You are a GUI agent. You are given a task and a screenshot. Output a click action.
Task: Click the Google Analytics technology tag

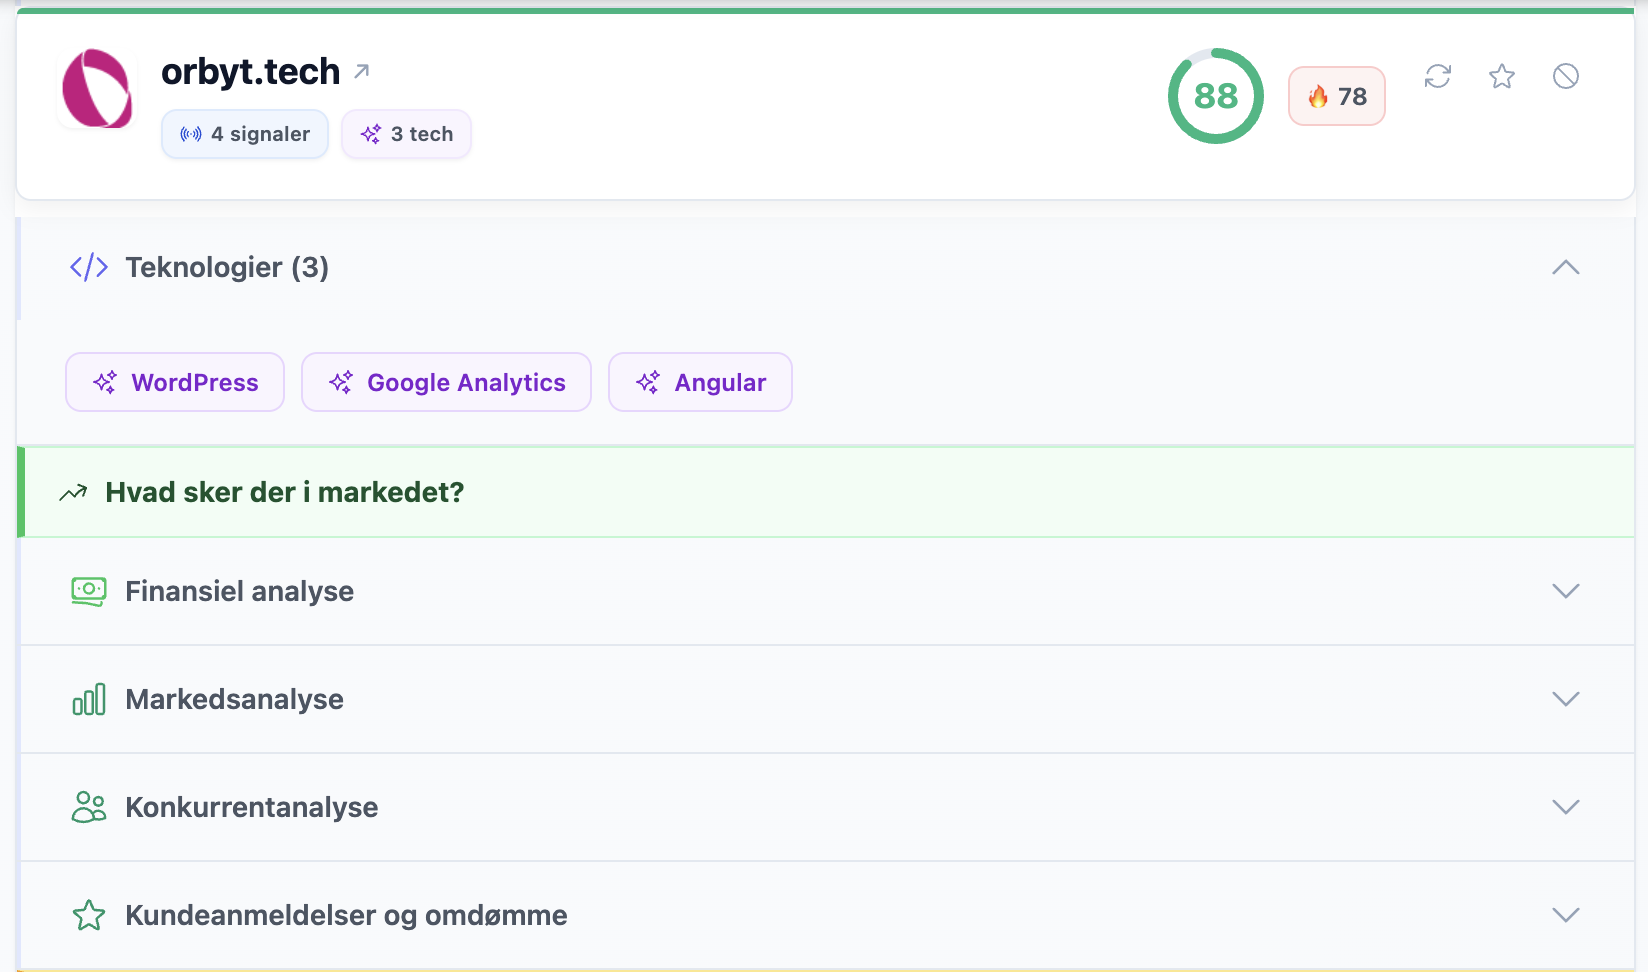(446, 382)
